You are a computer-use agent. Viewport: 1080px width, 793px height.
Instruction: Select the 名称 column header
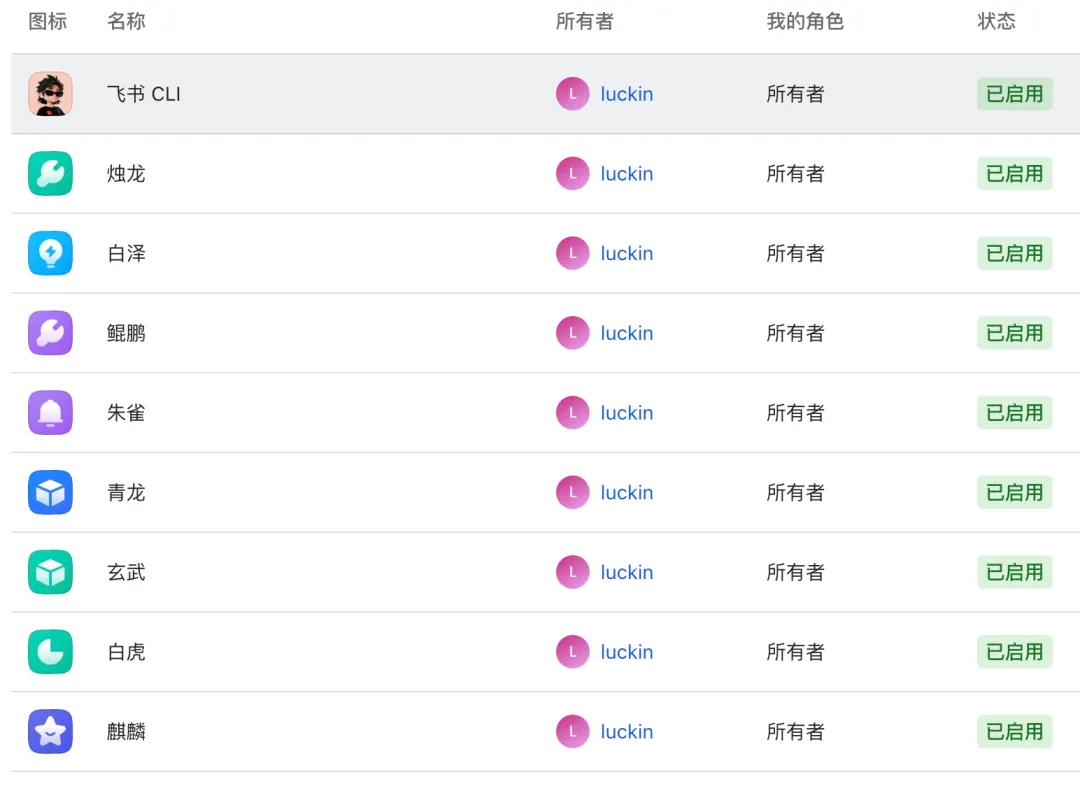click(126, 22)
